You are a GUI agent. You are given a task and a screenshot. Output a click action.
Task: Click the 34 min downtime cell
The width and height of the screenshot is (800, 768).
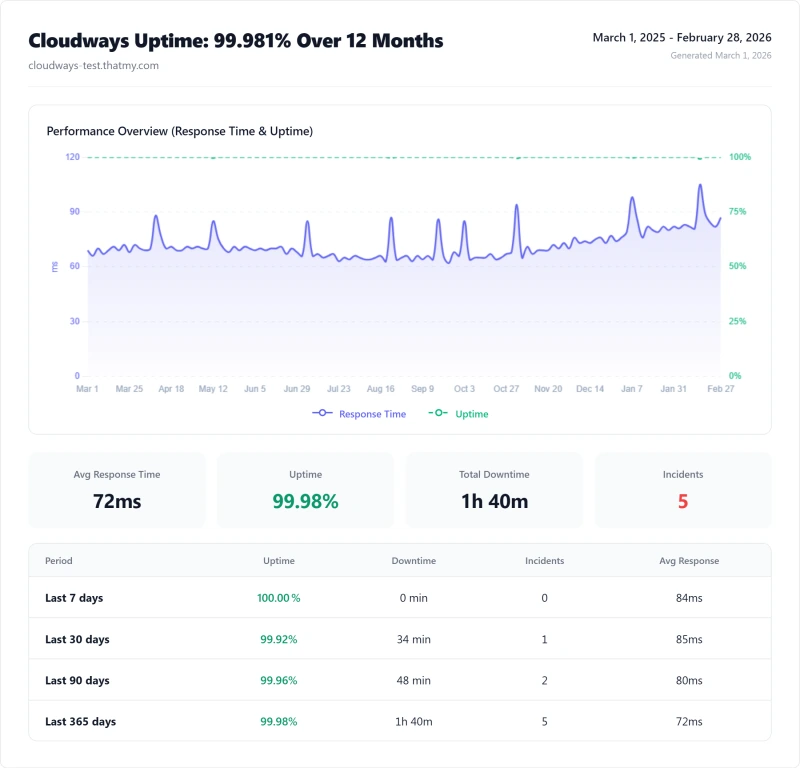click(414, 639)
